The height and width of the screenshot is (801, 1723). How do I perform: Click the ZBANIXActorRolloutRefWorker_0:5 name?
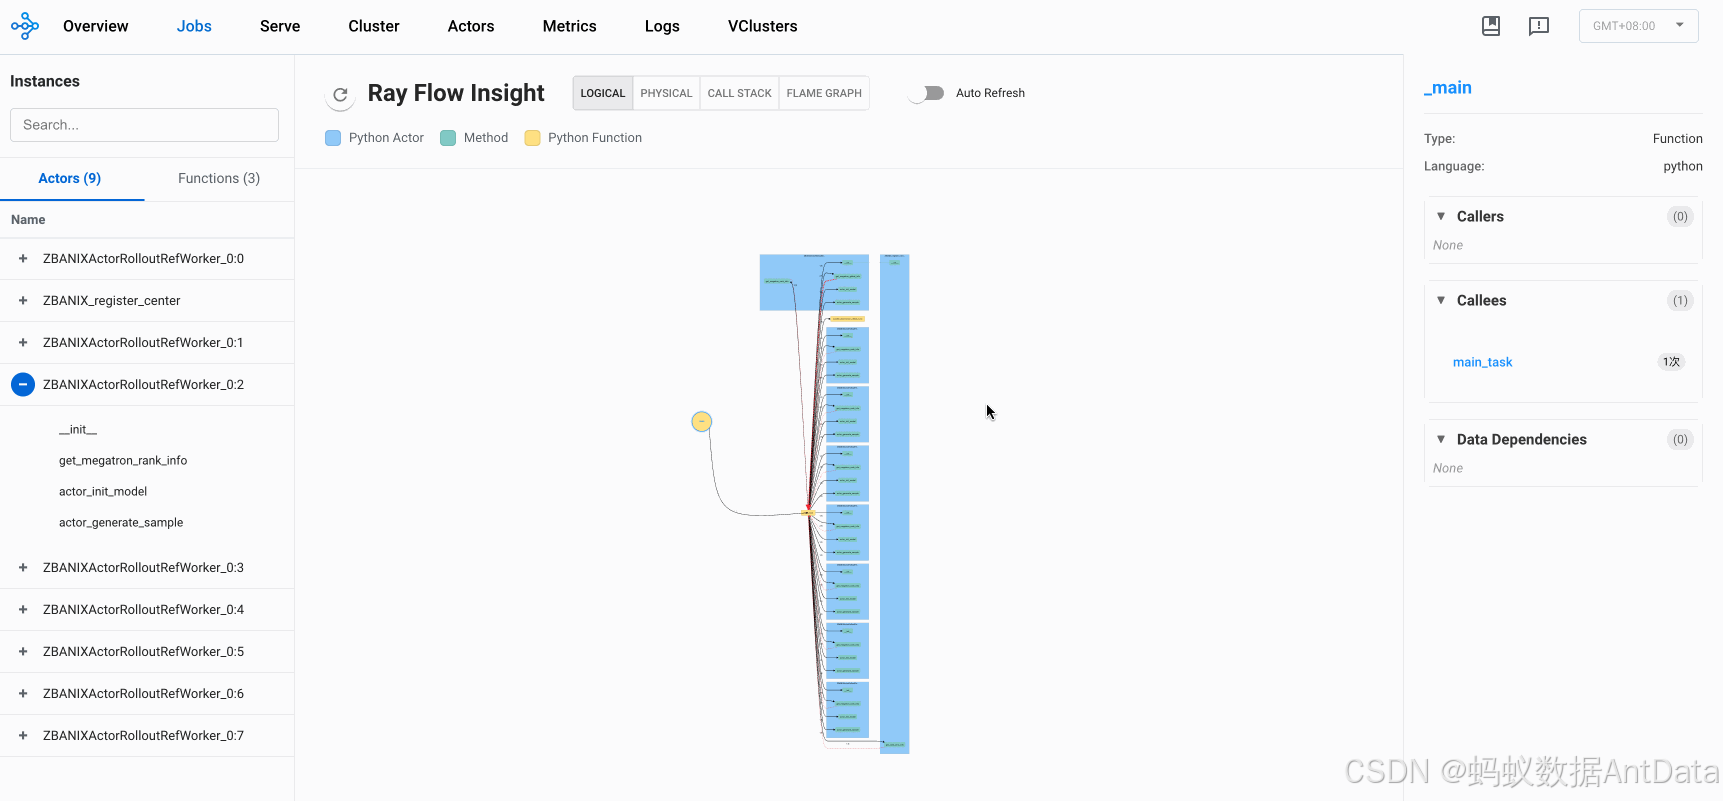click(x=143, y=652)
